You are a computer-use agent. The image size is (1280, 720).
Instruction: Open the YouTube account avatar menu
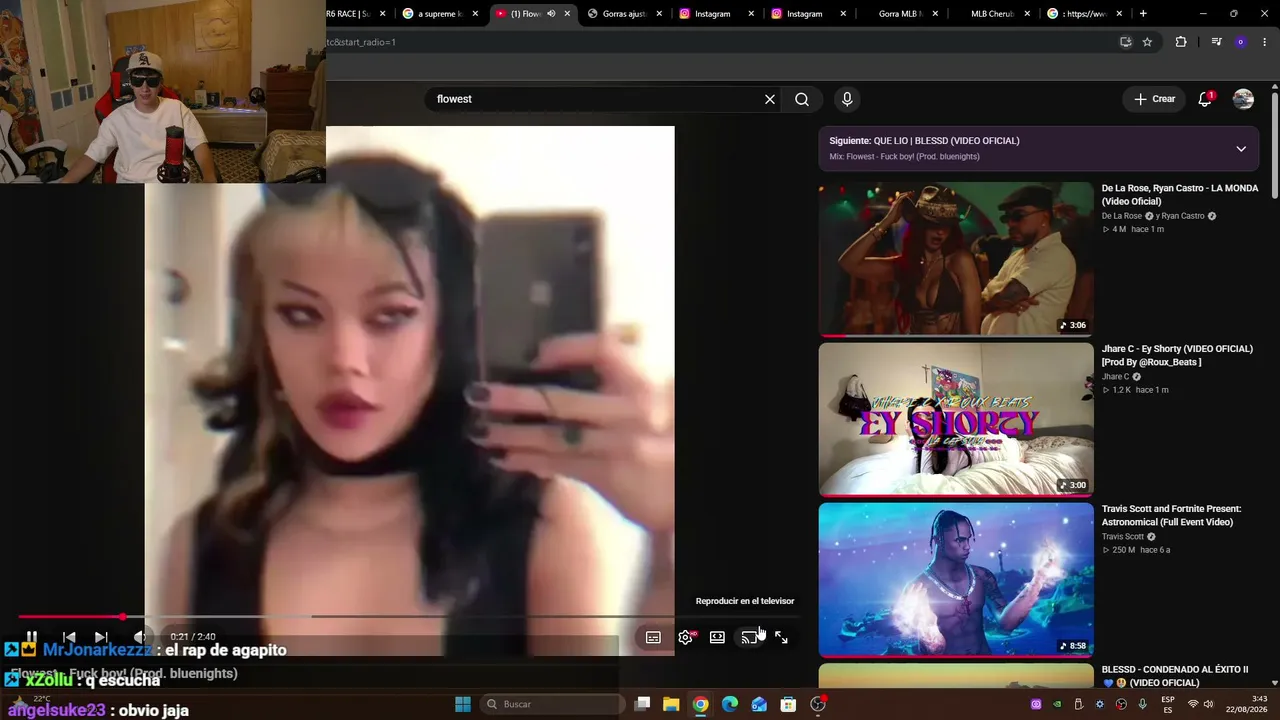point(1243,99)
